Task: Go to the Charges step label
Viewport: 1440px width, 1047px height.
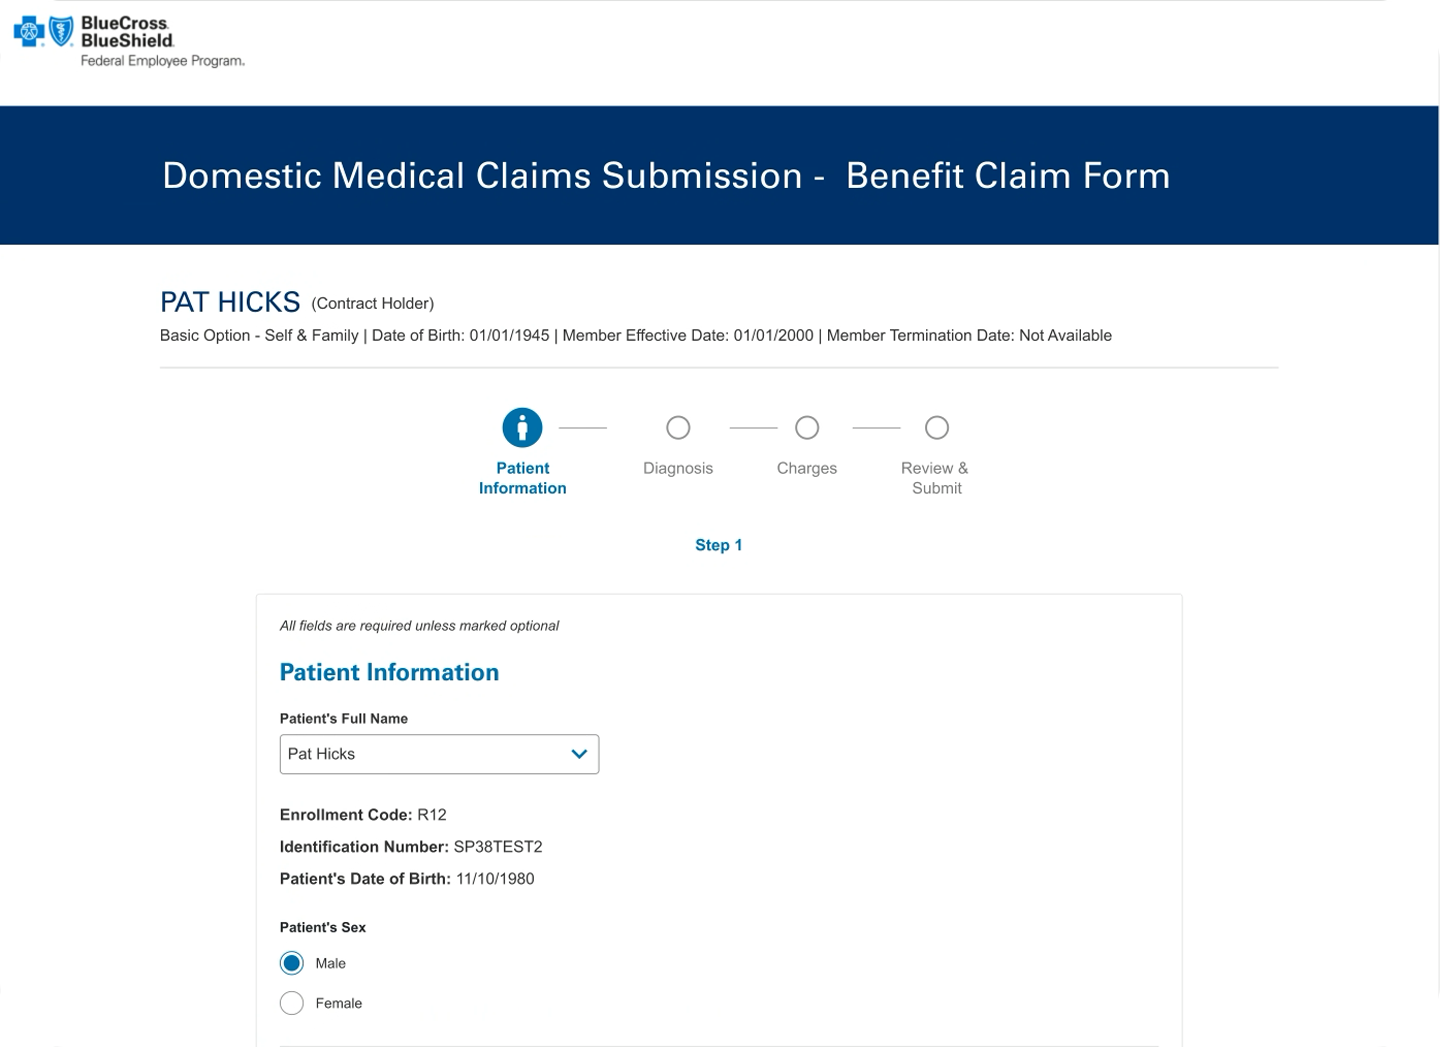Action: (x=807, y=468)
